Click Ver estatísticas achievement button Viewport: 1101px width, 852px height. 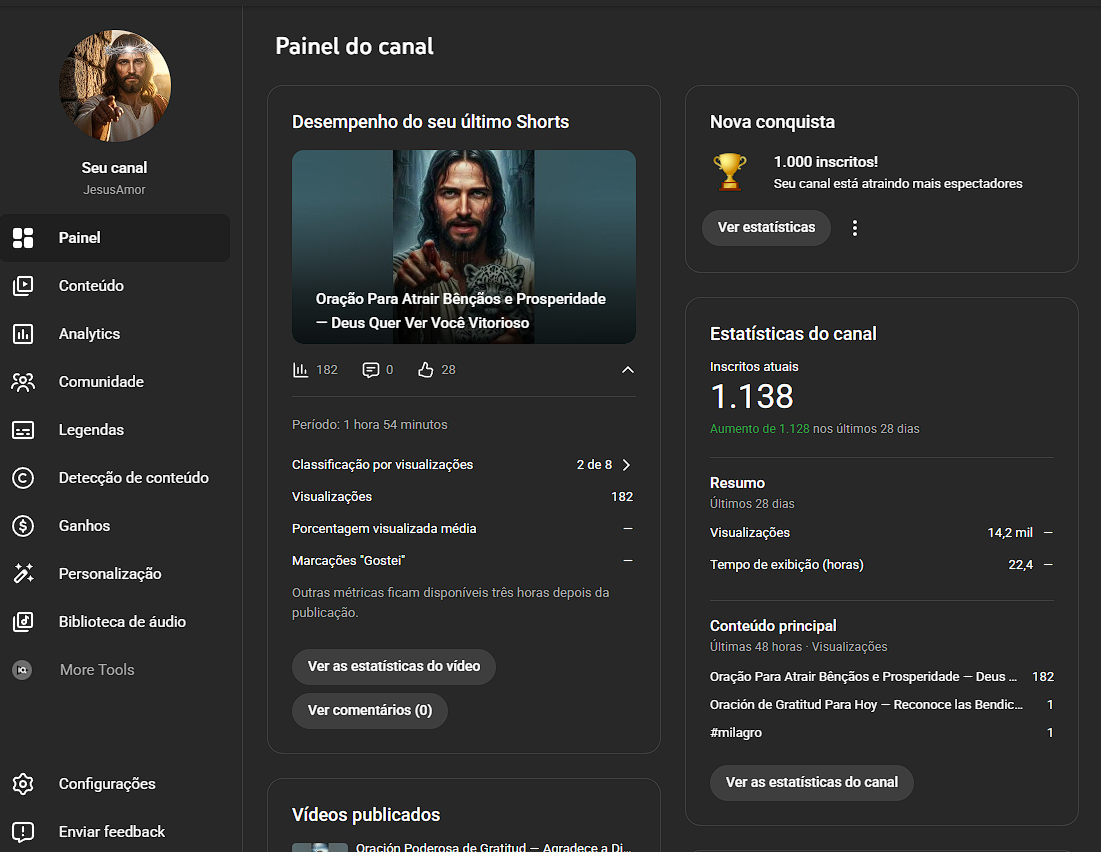[766, 228]
